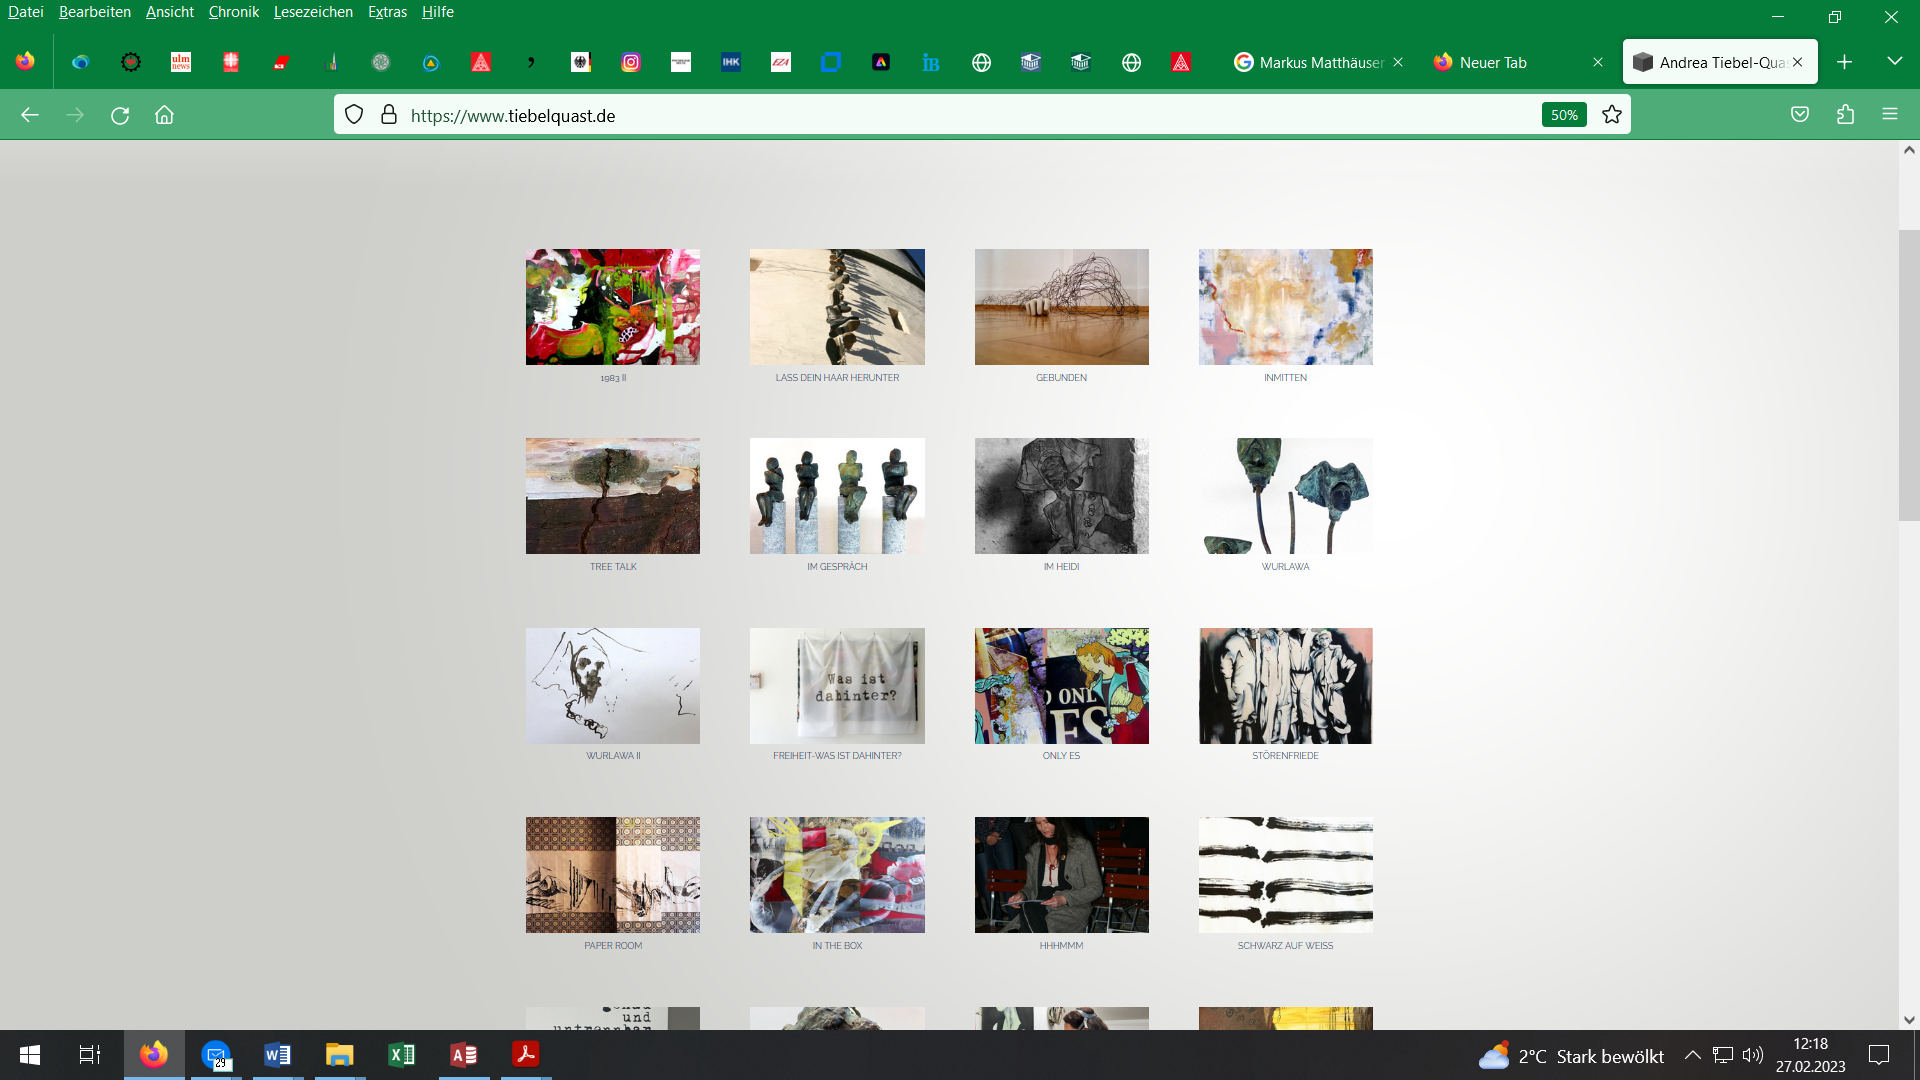Save page to Pocket icon

(1800, 115)
